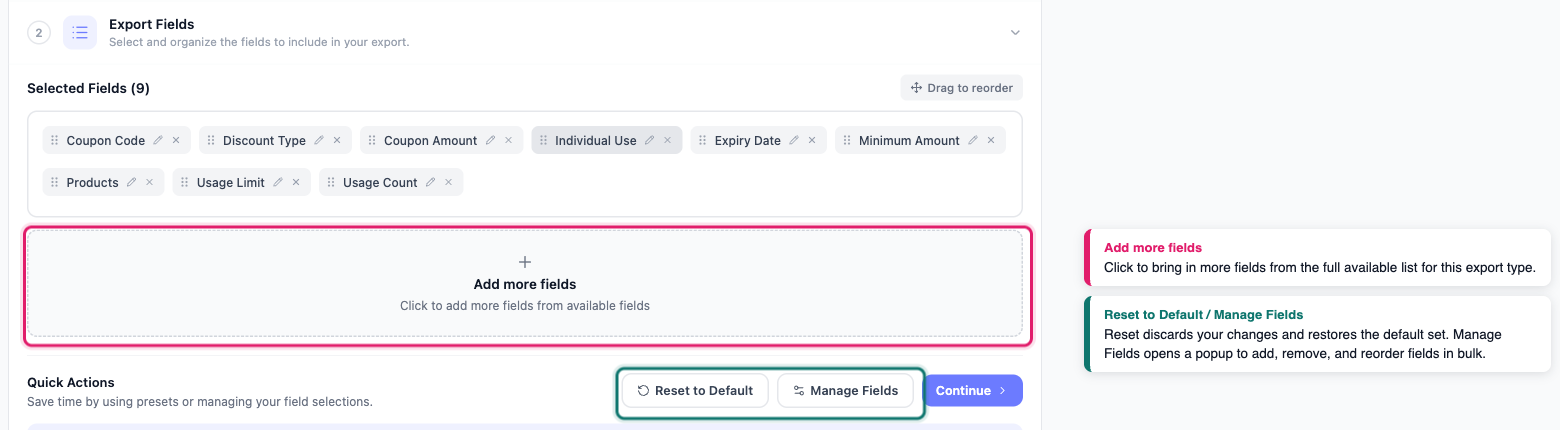
Task: Click the drag handle on Usage Limit chip
Action: pyautogui.click(x=185, y=183)
